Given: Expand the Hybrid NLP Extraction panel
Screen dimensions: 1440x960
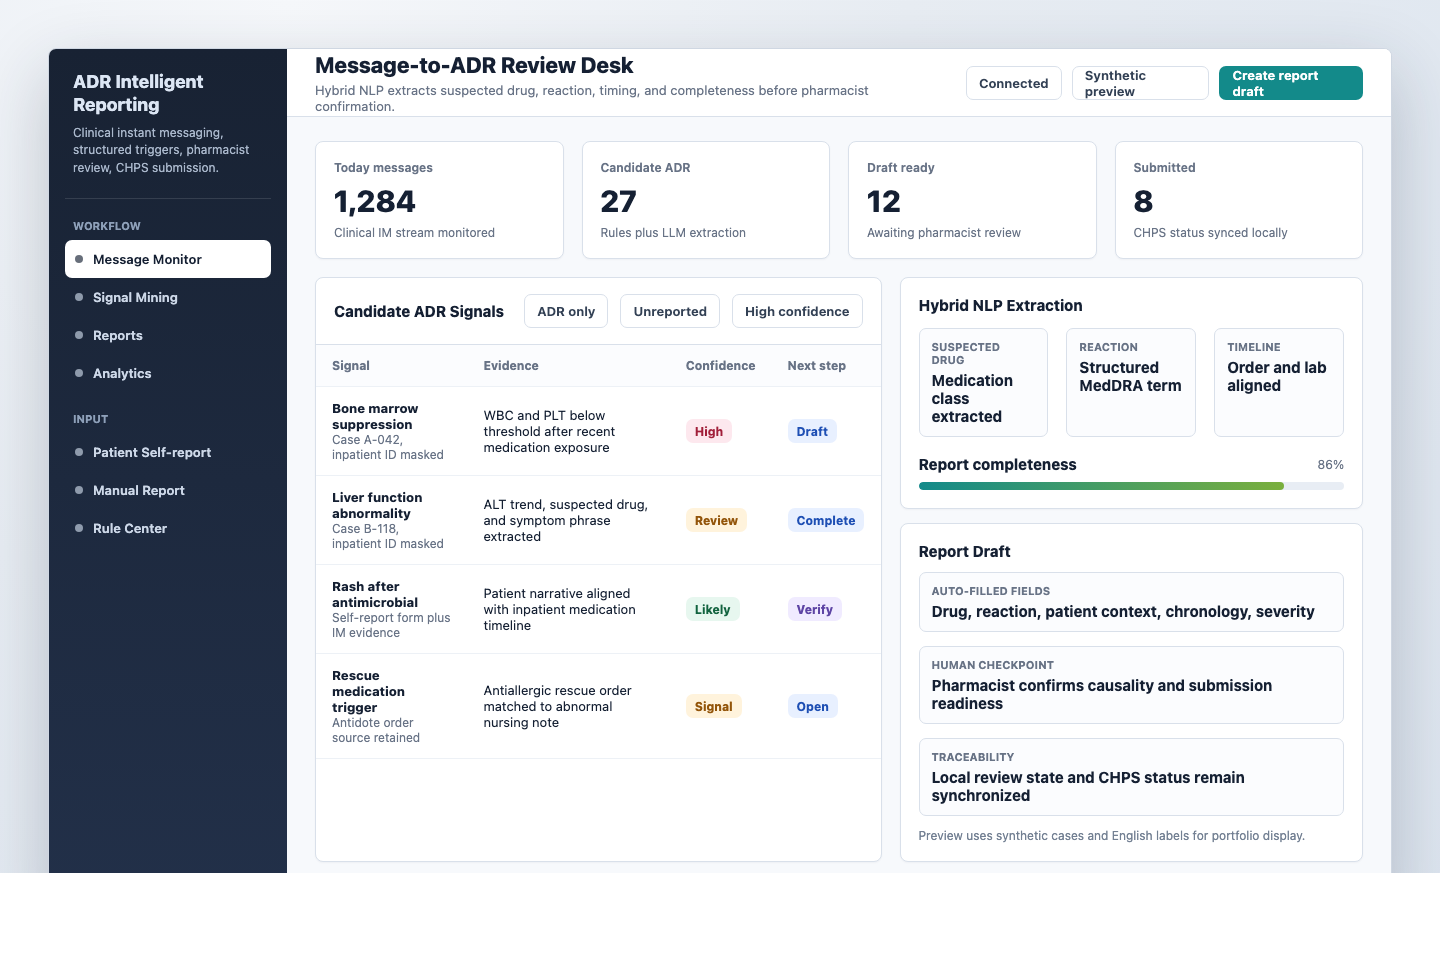Looking at the screenshot, I should tap(1000, 306).
